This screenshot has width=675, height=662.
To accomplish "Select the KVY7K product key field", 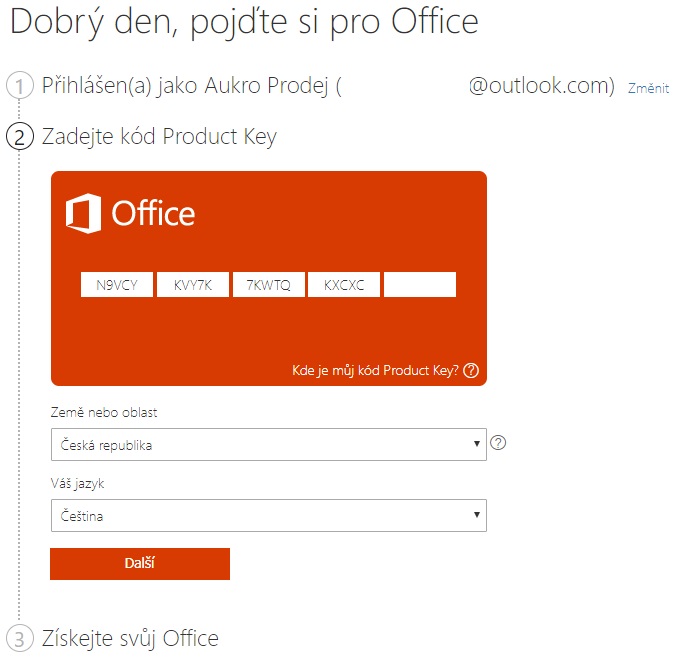I will [193, 285].
